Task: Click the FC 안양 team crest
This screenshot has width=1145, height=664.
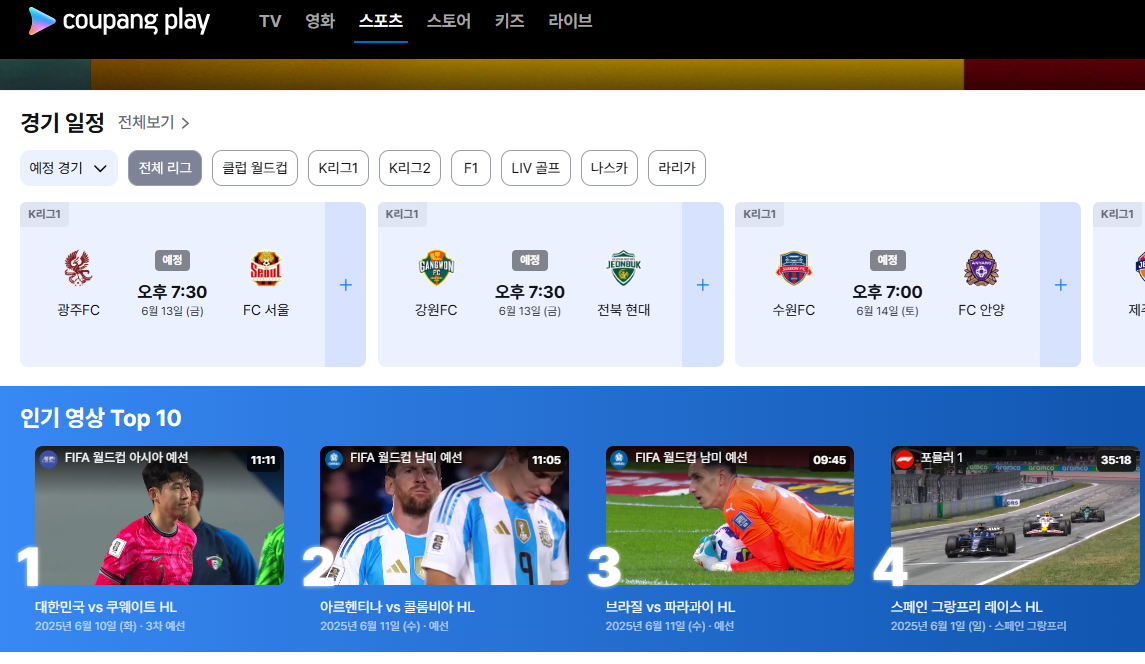Action: pyautogui.click(x=981, y=268)
